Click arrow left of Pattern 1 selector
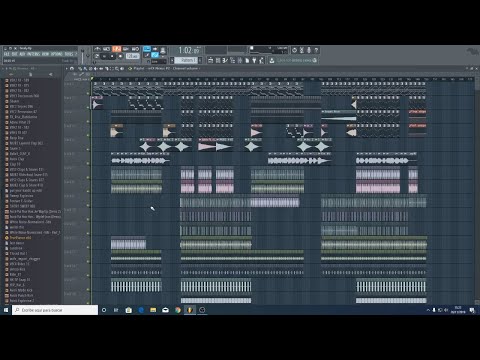The image size is (480, 360). tap(172, 60)
